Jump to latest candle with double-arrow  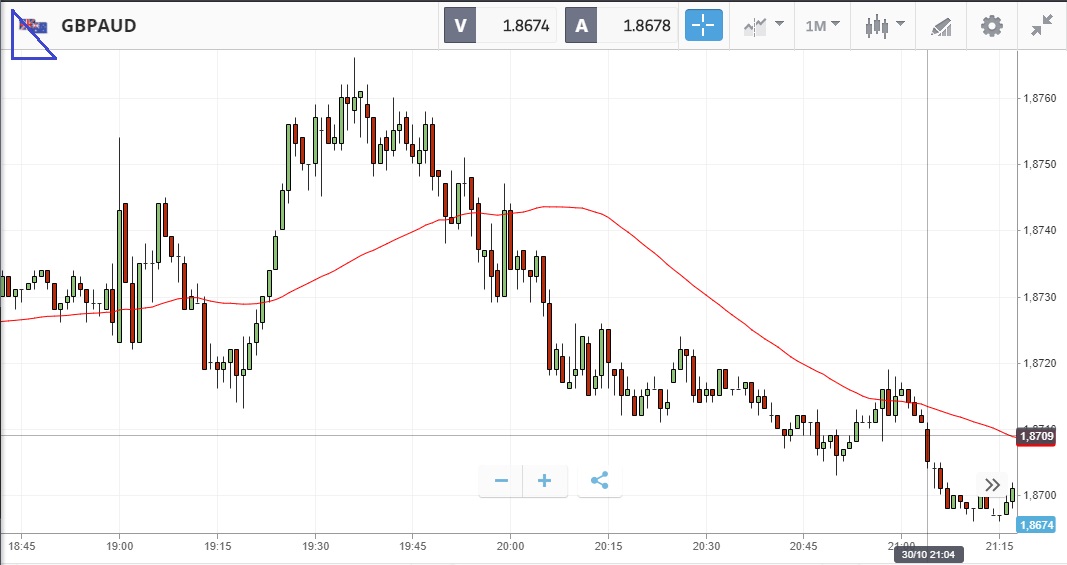click(x=992, y=485)
